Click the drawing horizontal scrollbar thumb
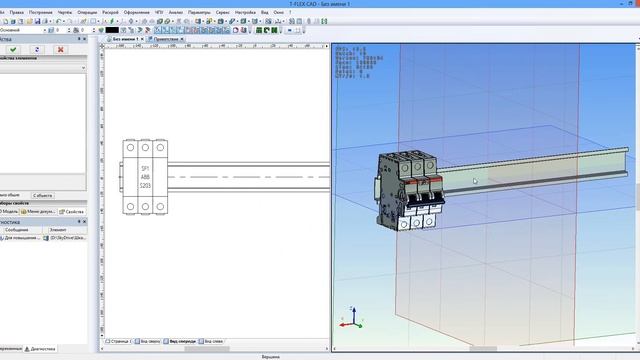This screenshot has width=640, height=360. point(207,349)
